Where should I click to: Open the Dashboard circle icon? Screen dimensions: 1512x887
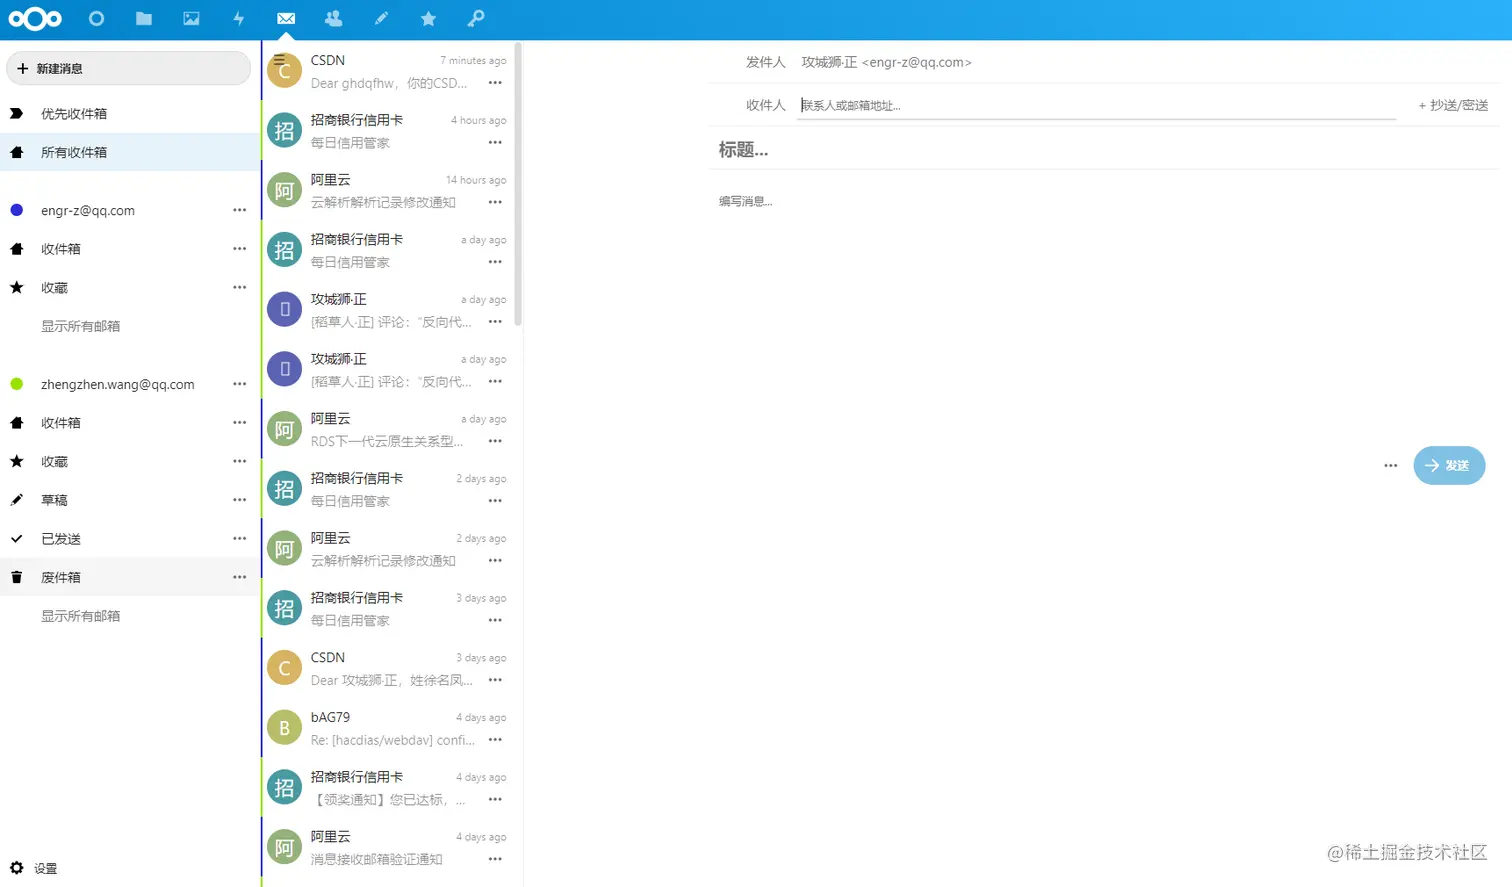tap(96, 18)
